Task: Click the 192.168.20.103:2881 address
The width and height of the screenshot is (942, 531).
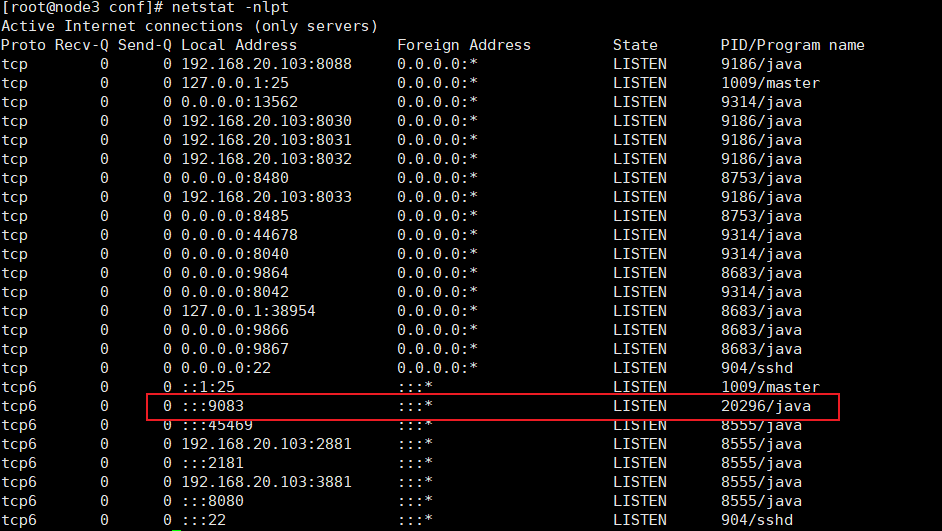Action: (266, 444)
